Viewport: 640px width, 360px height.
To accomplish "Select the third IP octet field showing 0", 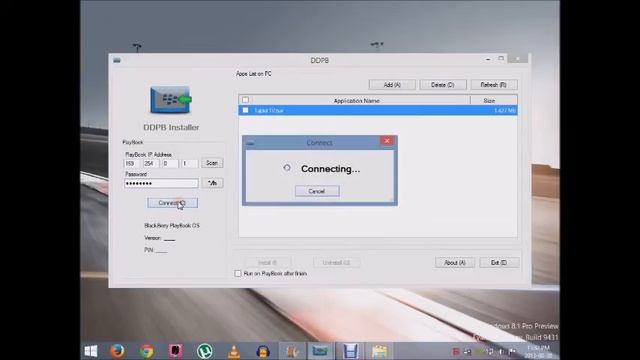I will click(170, 163).
